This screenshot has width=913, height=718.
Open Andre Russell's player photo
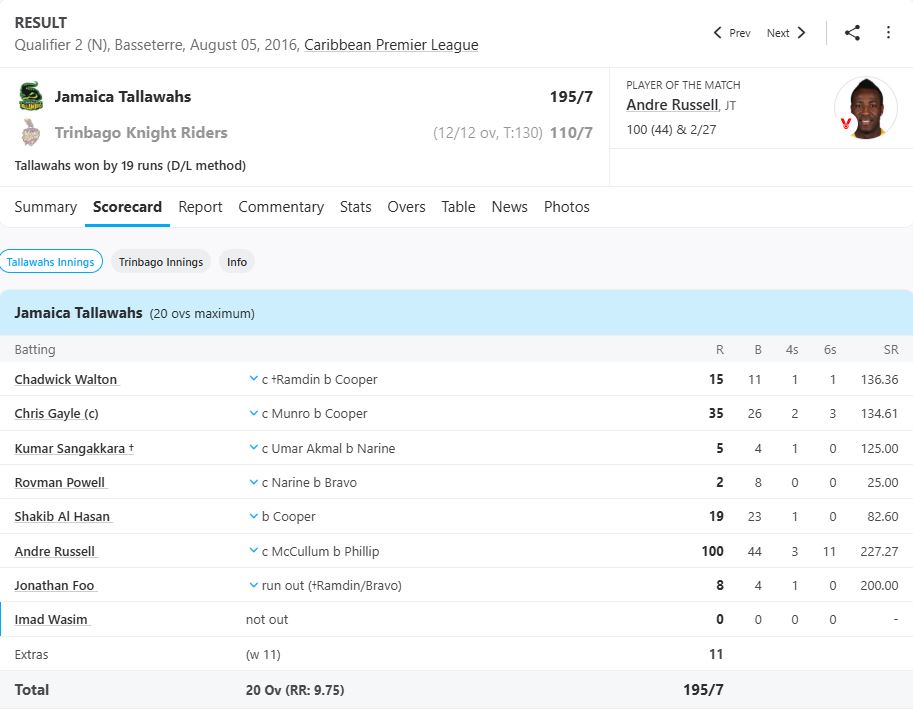point(866,108)
